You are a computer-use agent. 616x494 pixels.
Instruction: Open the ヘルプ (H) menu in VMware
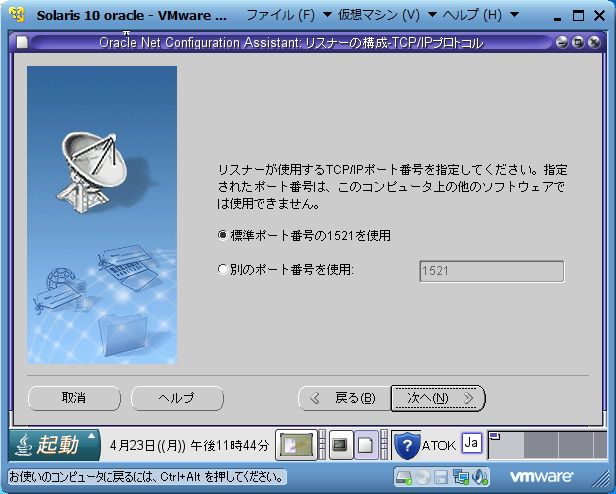click(472, 15)
